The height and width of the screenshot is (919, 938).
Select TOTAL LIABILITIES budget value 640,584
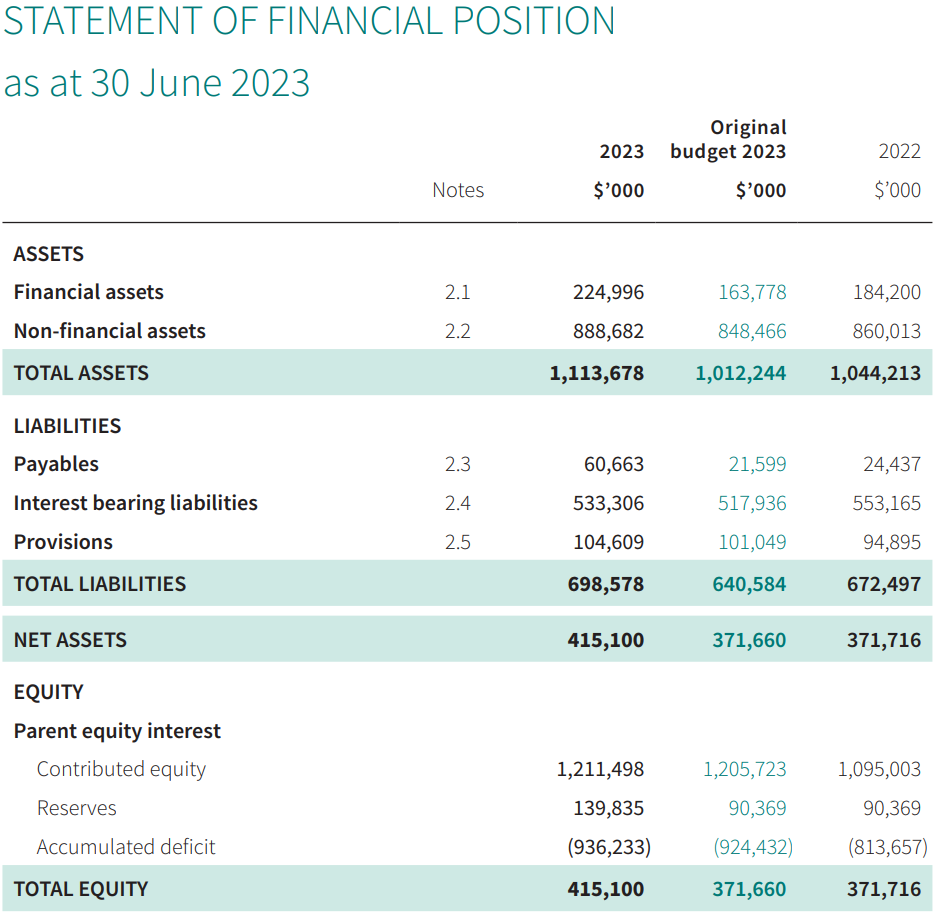point(749,584)
